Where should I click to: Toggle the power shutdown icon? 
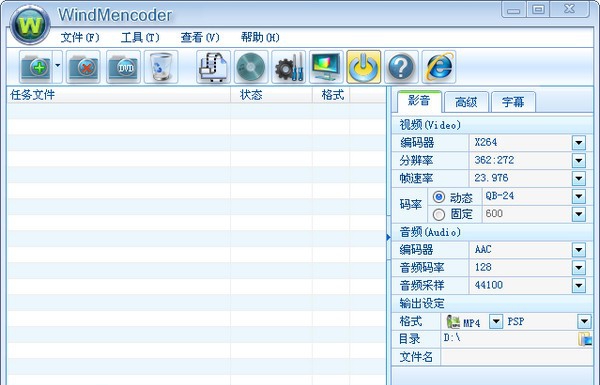pos(364,67)
